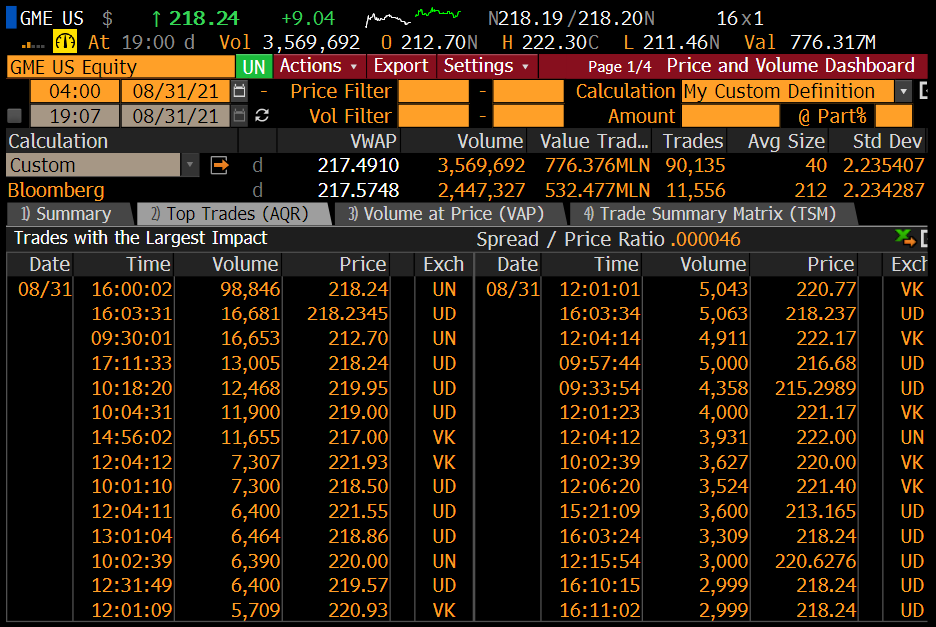Click the 04:00 start time field
The width and height of the screenshot is (936, 627).
pos(75,91)
